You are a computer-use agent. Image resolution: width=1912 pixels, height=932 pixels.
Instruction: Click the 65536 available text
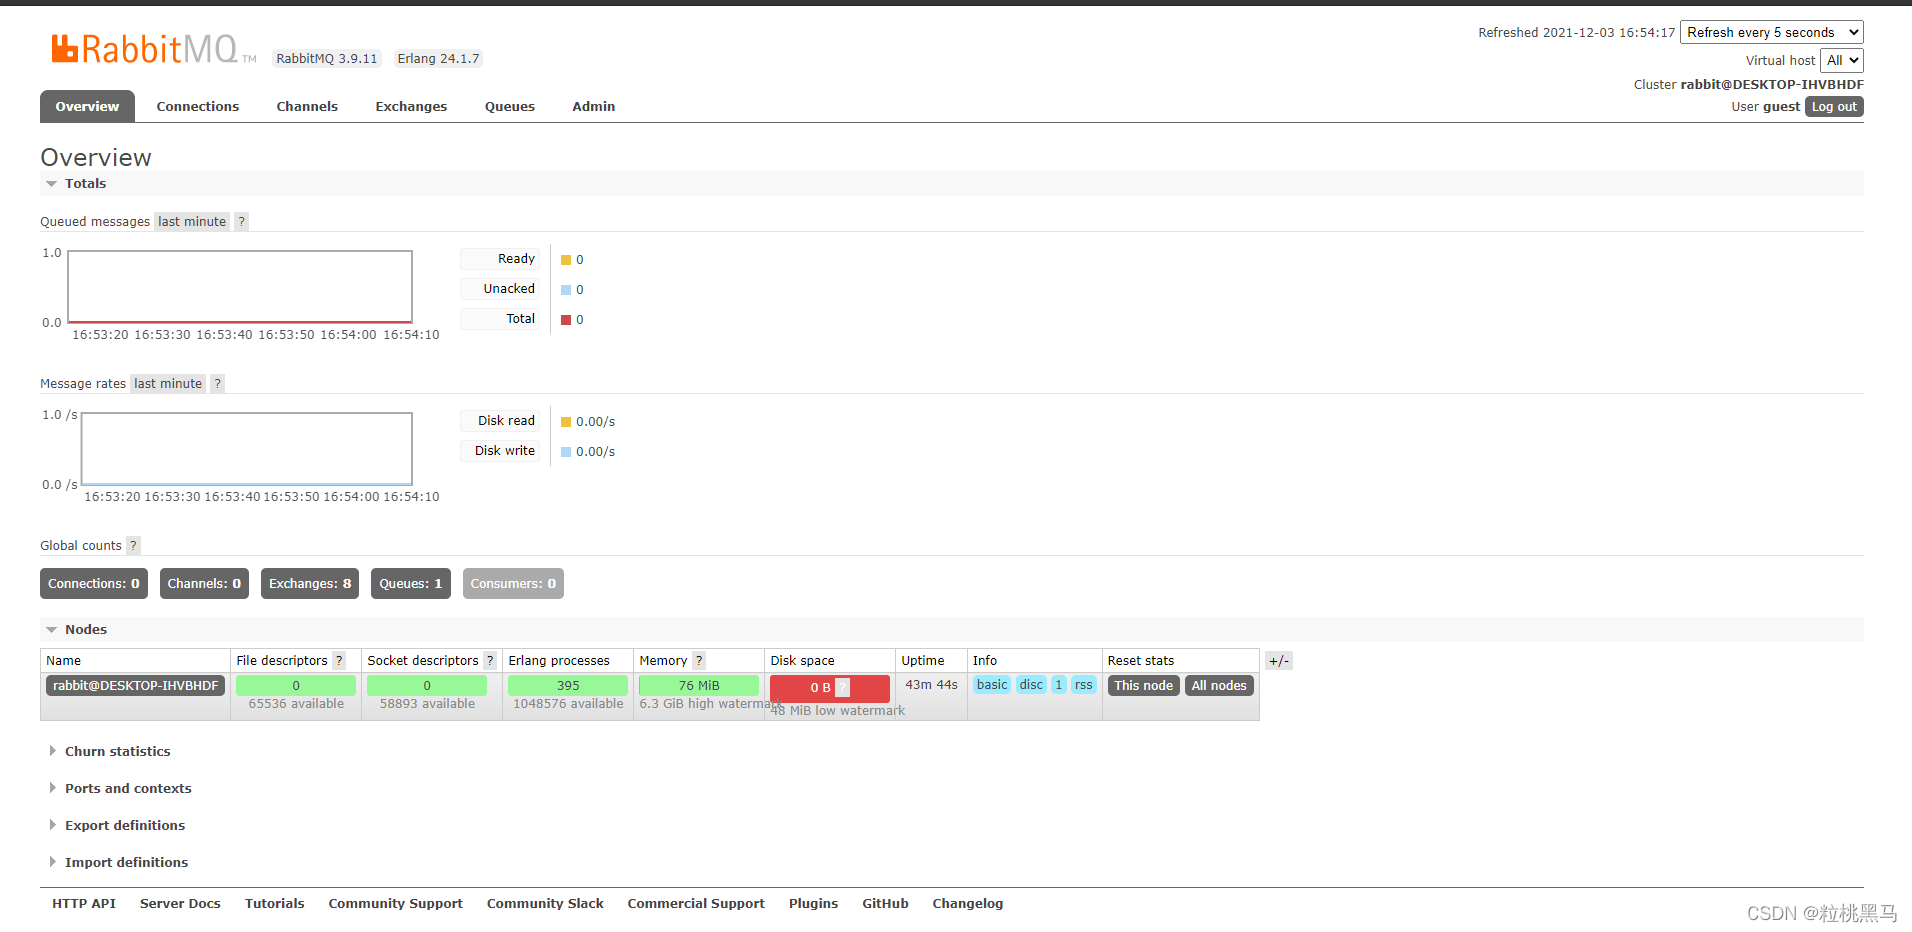click(296, 704)
